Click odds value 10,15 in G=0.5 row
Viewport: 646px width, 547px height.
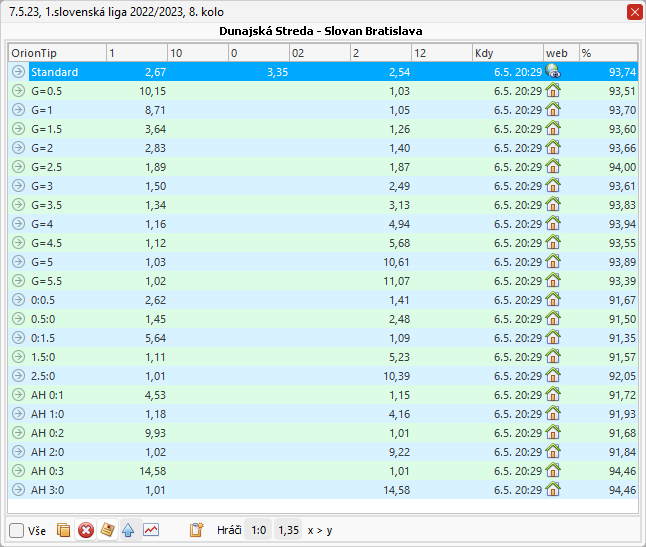[x=152, y=91]
